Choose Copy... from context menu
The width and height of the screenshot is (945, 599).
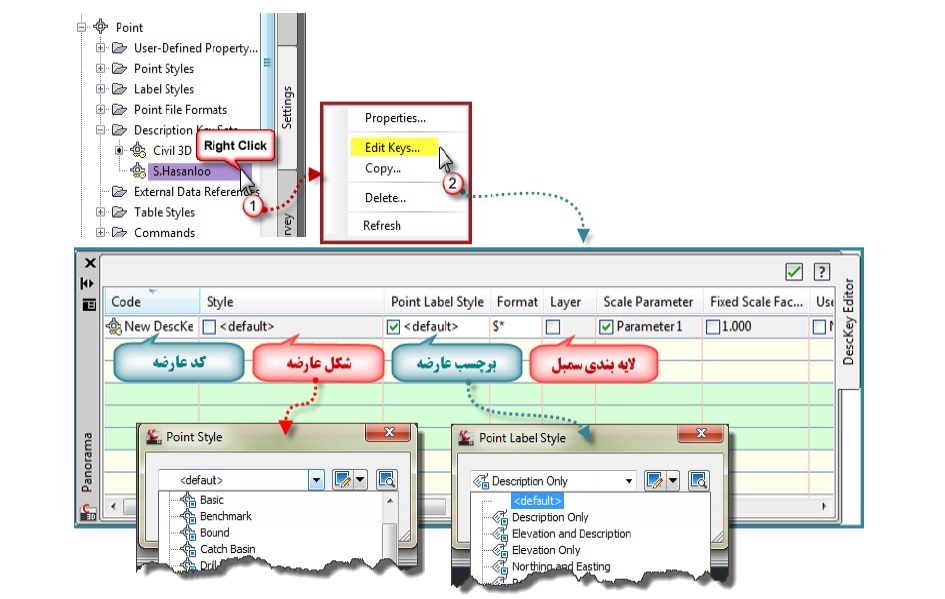[x=383, y=168]
